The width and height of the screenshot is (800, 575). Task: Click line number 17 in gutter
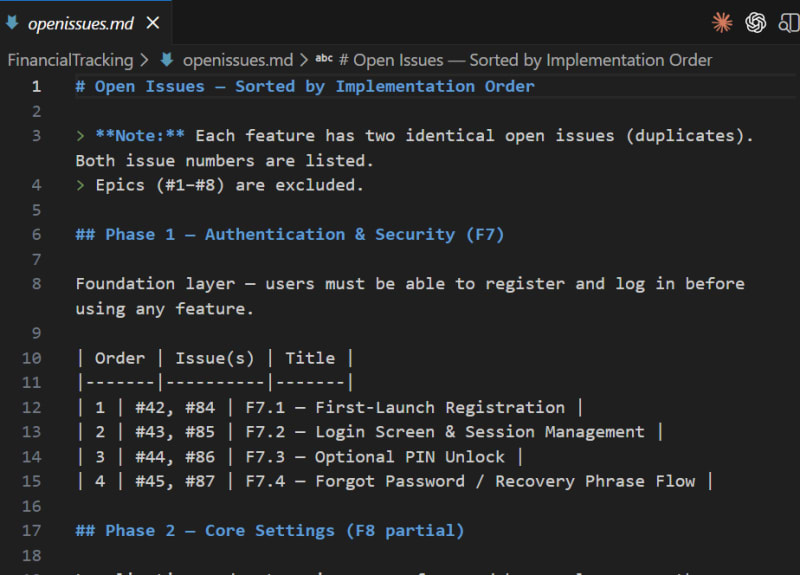click(32, 530)
